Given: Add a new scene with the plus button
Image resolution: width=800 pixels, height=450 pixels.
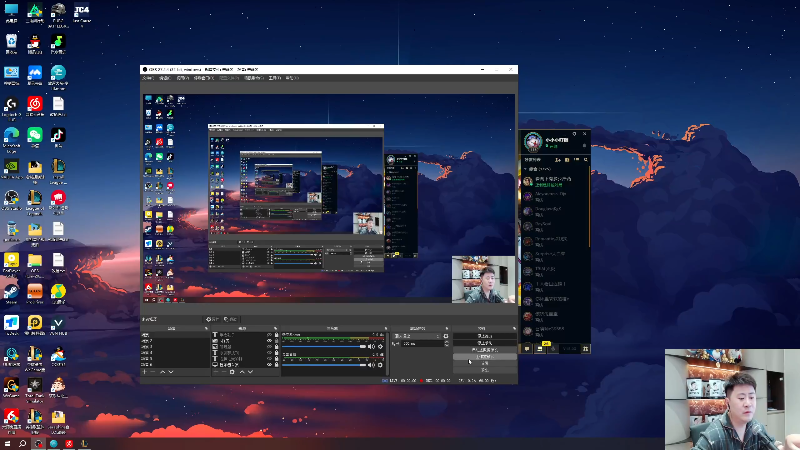Looking at the screenshot, I should (x=146, y=371).
